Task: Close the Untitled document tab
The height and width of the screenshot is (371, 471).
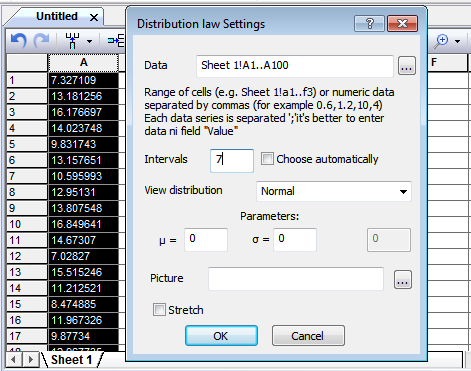Action: (94, 17)
